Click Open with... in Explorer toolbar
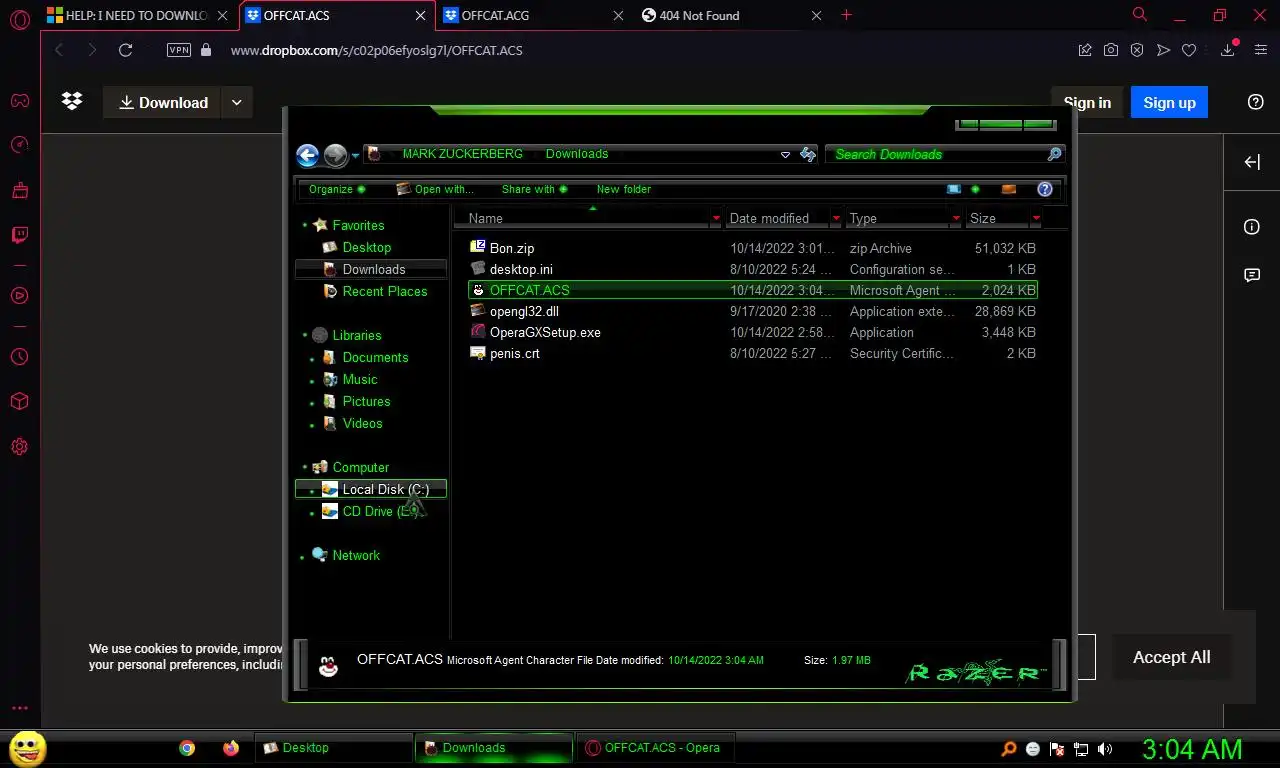1280x768 pixels. (x=435, y=189)
